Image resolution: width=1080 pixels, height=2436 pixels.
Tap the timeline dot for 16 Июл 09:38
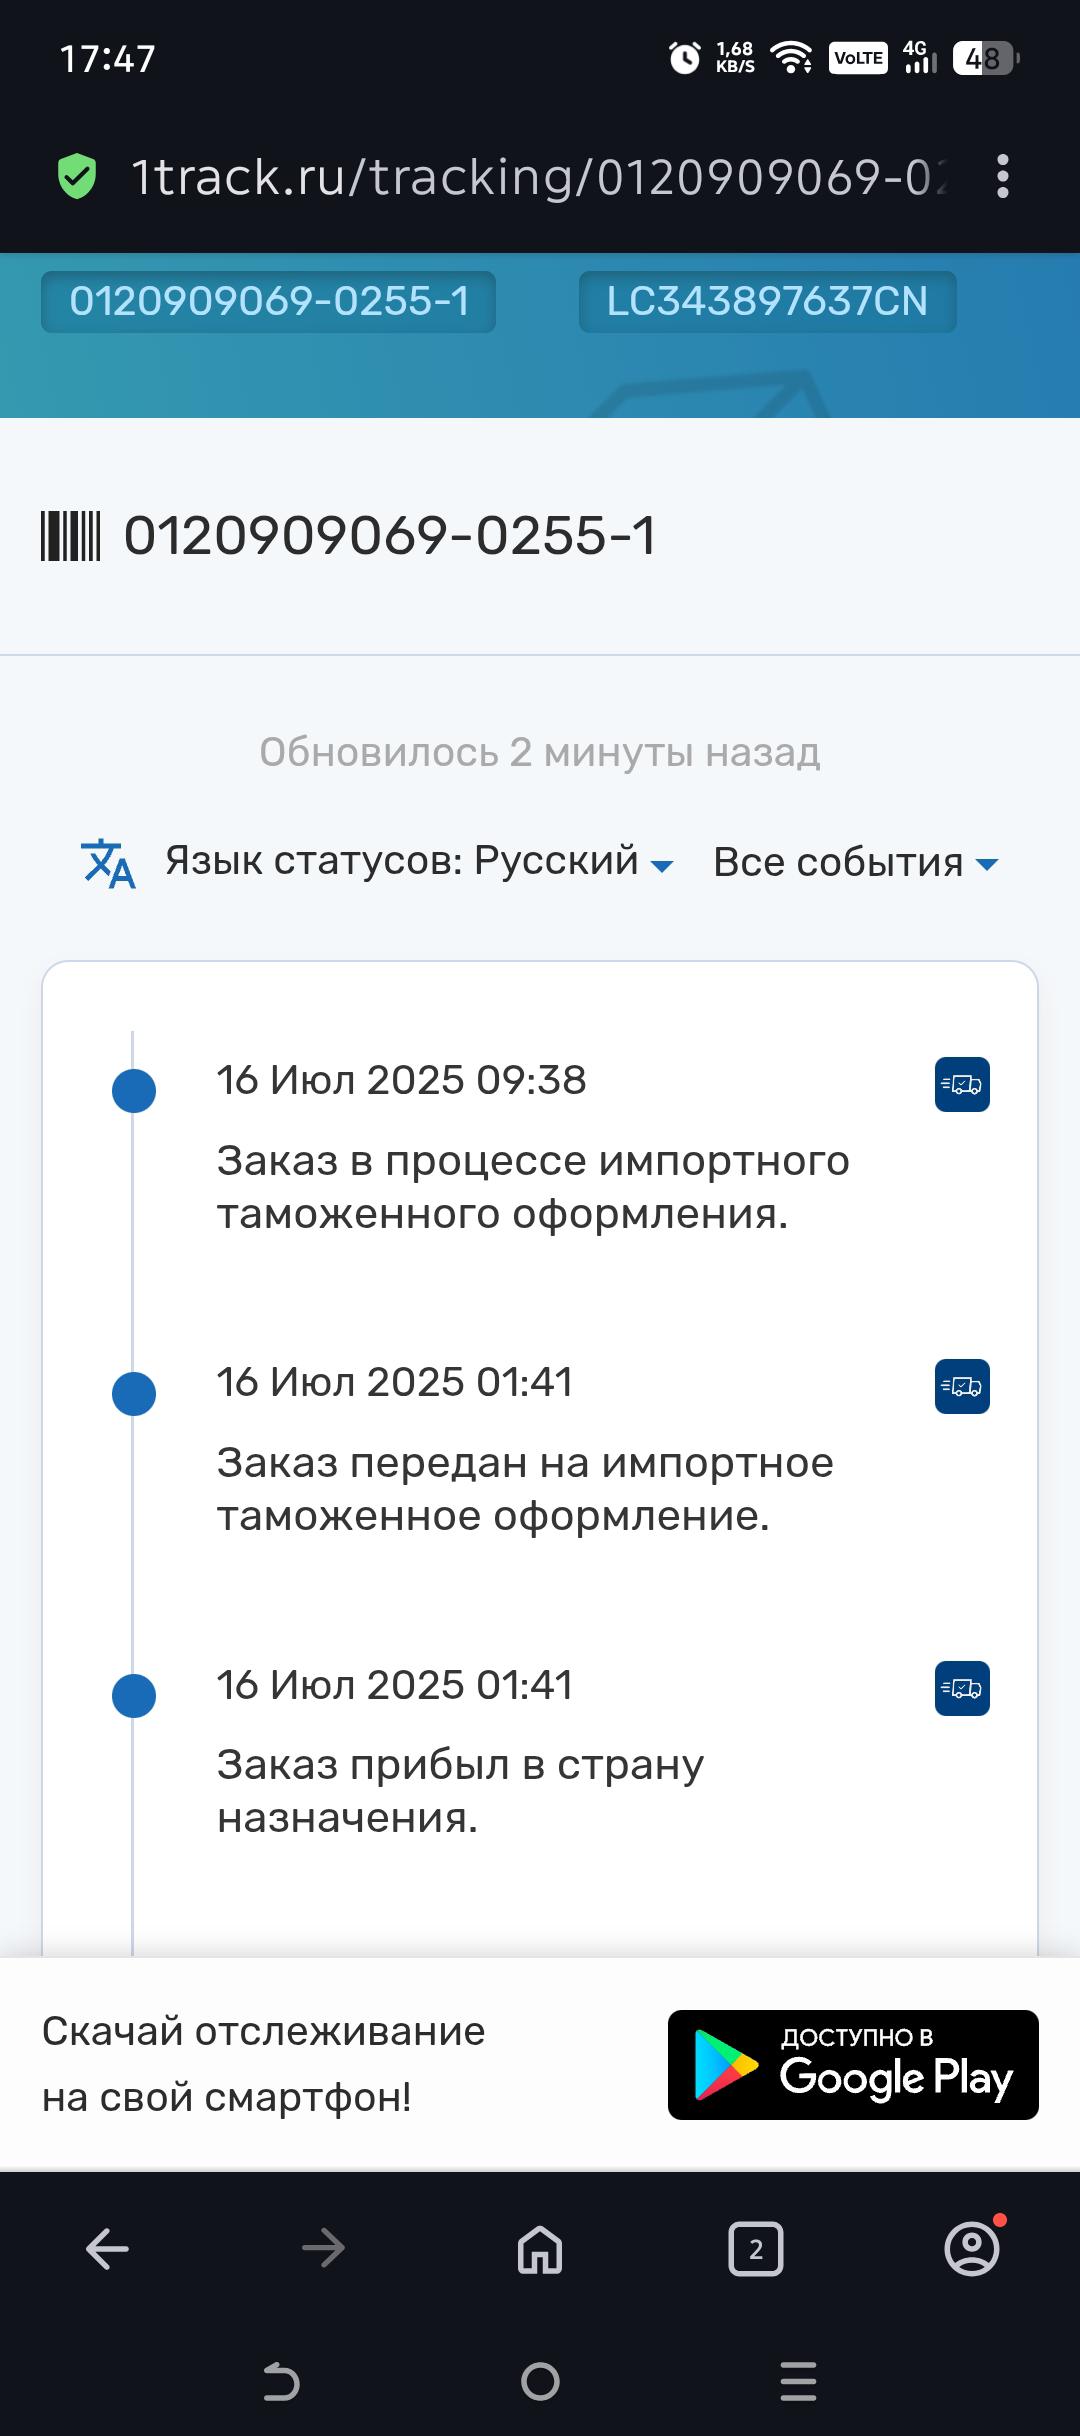click(134, 1091)
